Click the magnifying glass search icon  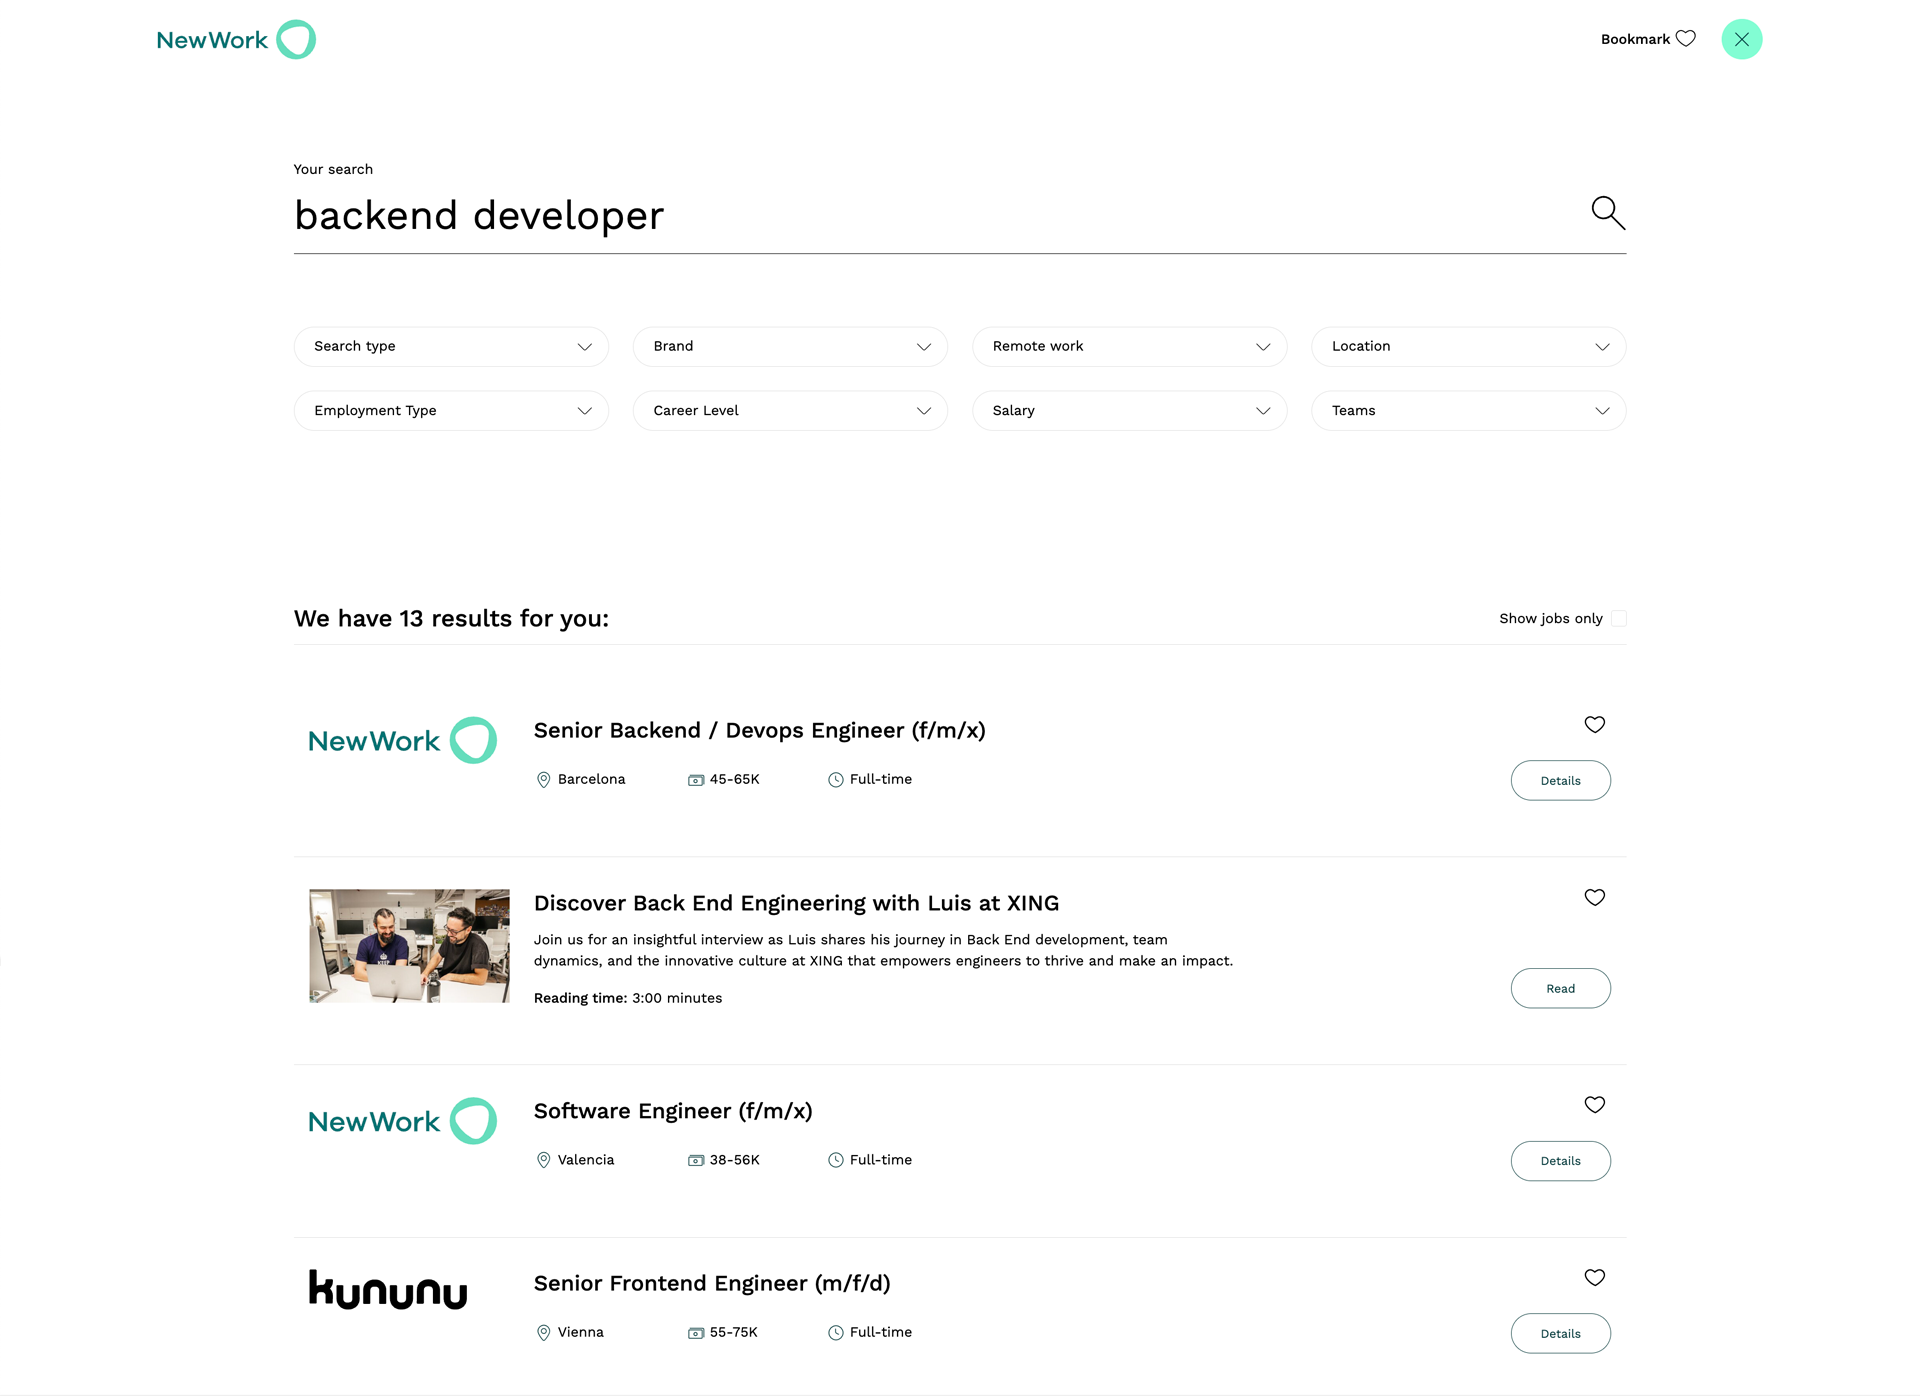tap(1608, 213)
